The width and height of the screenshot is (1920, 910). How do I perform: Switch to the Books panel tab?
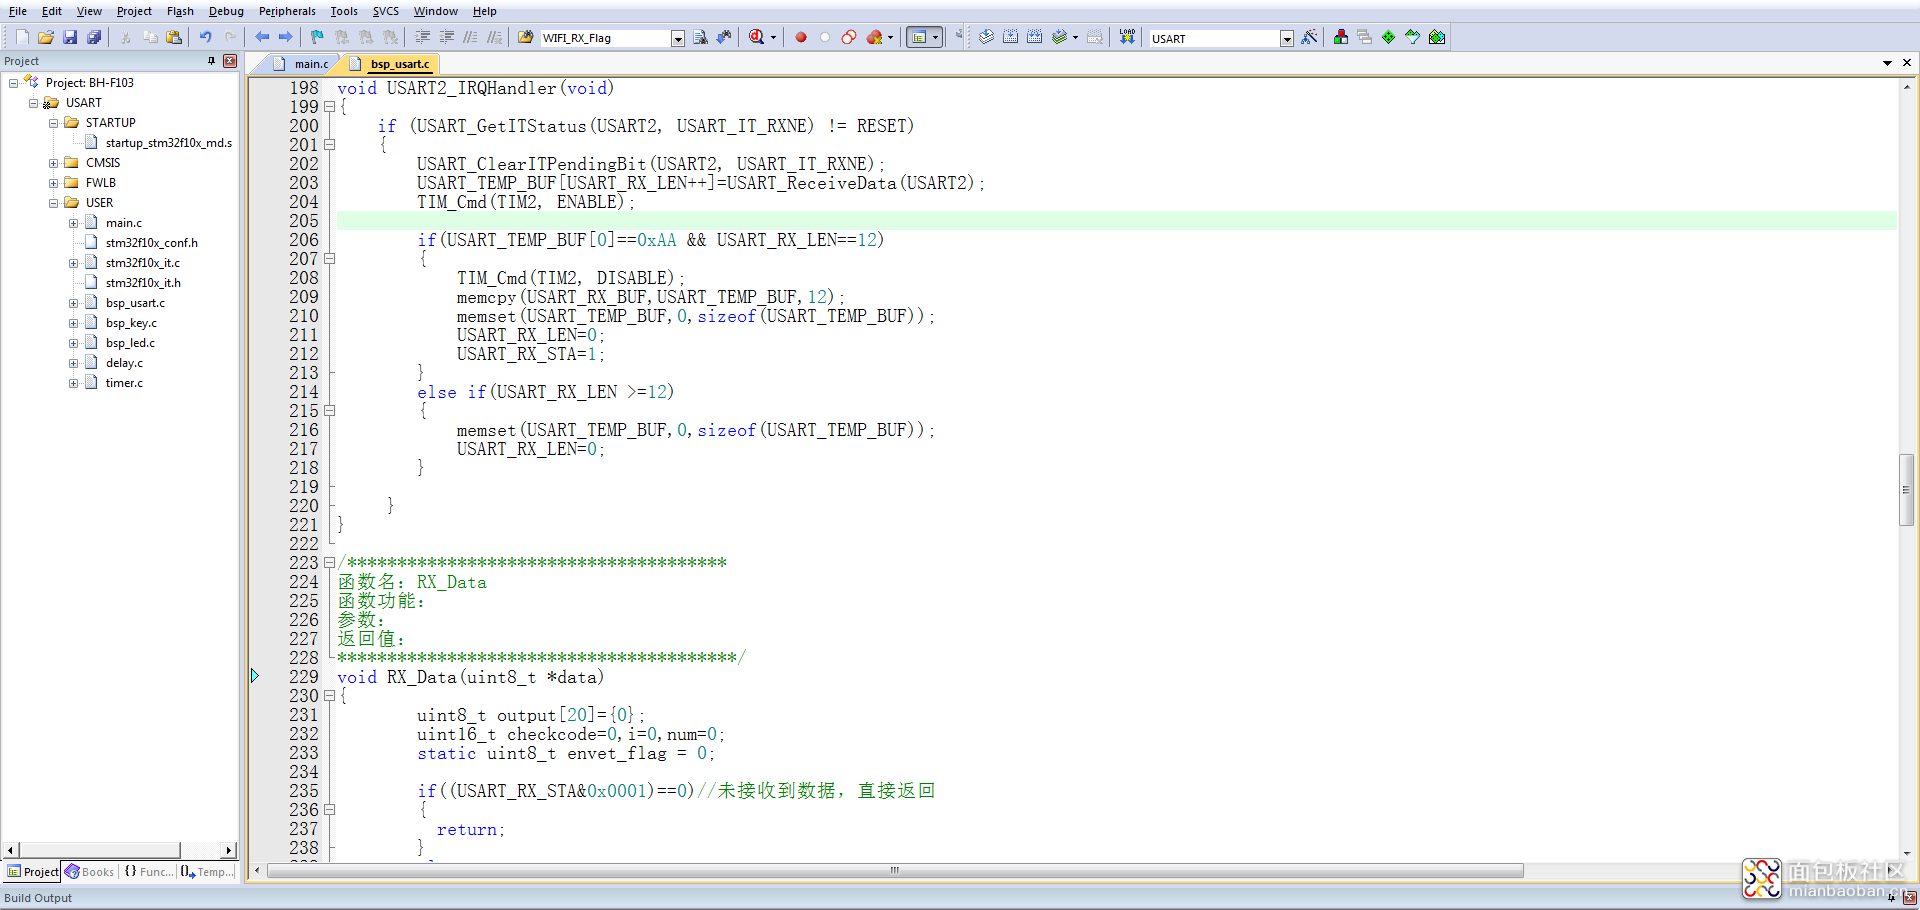[x=90, y=872]
